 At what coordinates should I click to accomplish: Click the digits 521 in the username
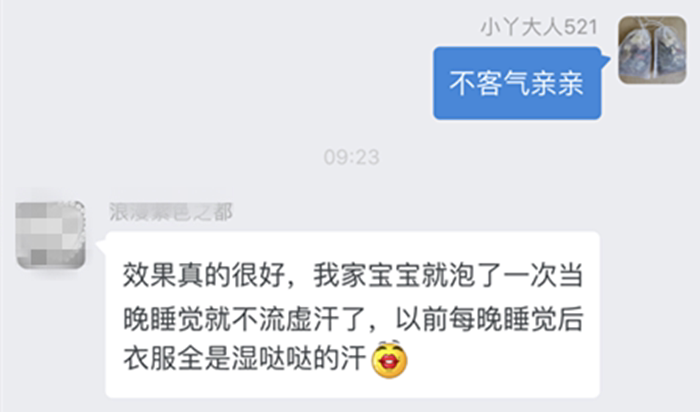pyautogui.click(x=581, y=28)
